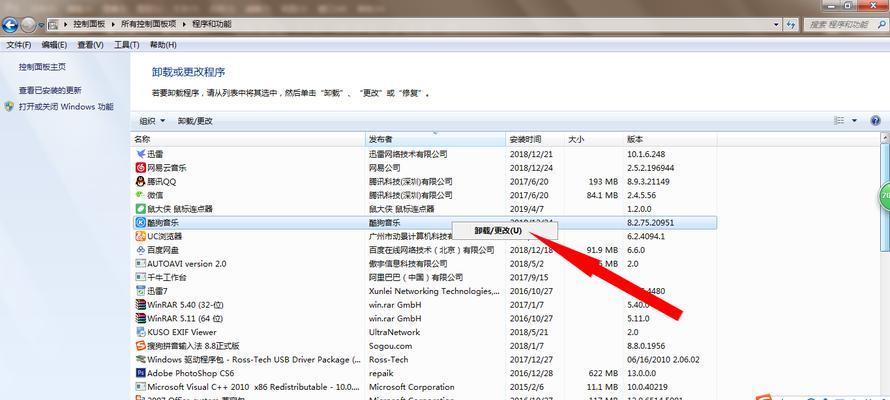The width and height of the screenshot is (890, 400).
Task: Open the 控制面板主页 link
Action: [43, 67]
